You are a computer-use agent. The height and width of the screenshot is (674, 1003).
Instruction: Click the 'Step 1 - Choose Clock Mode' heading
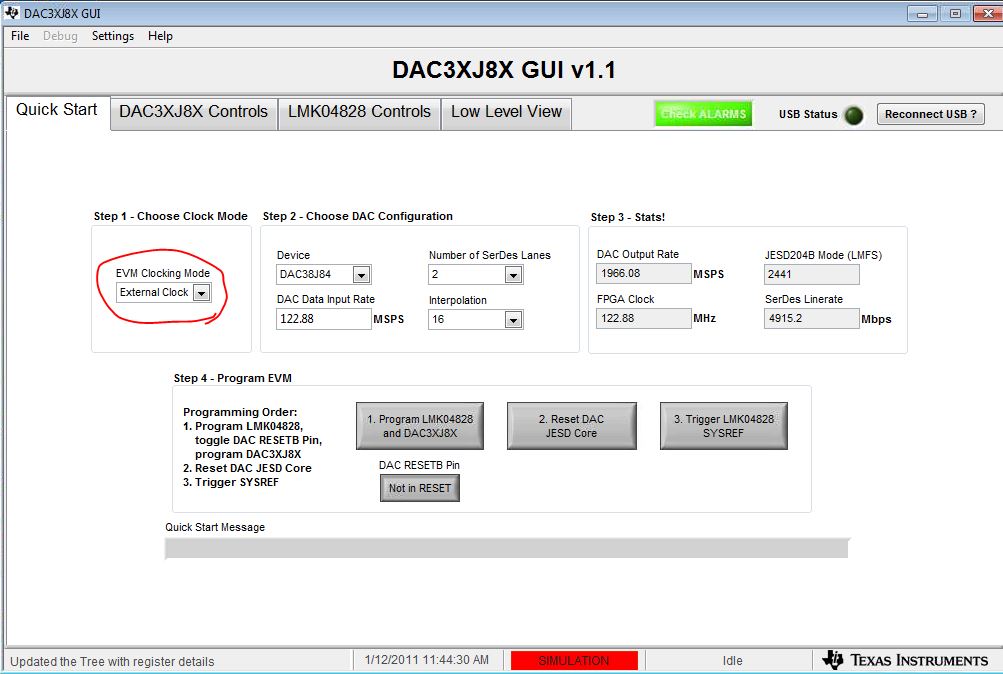(170, 216)
